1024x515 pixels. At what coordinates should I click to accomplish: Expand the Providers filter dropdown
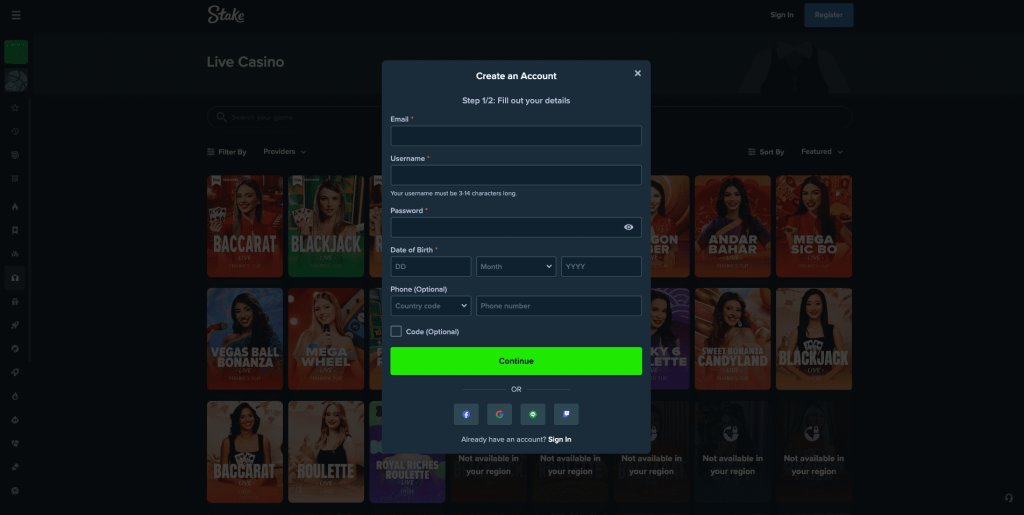pos(285,151)
